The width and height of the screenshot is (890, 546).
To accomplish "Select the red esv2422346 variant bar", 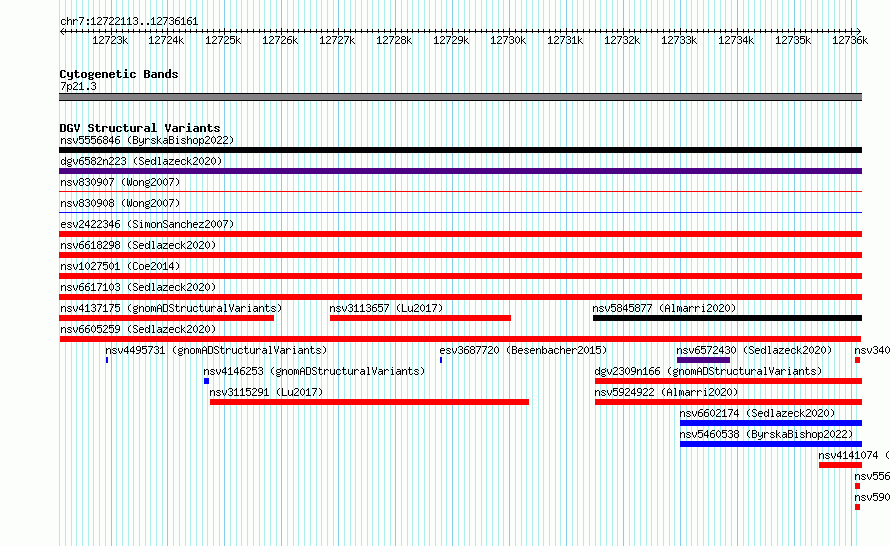I will coord(460,234).
